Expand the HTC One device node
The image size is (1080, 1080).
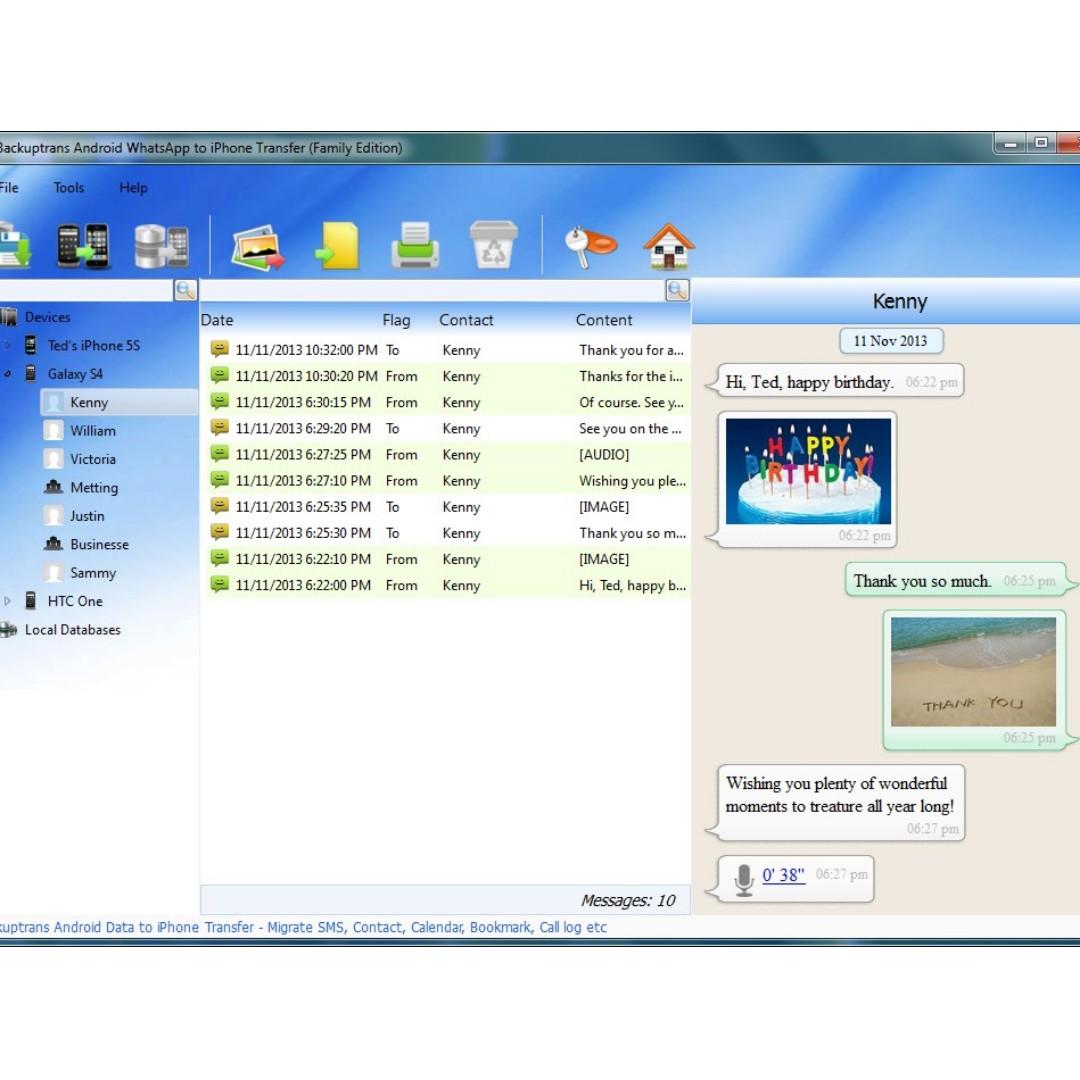(8, 601)
